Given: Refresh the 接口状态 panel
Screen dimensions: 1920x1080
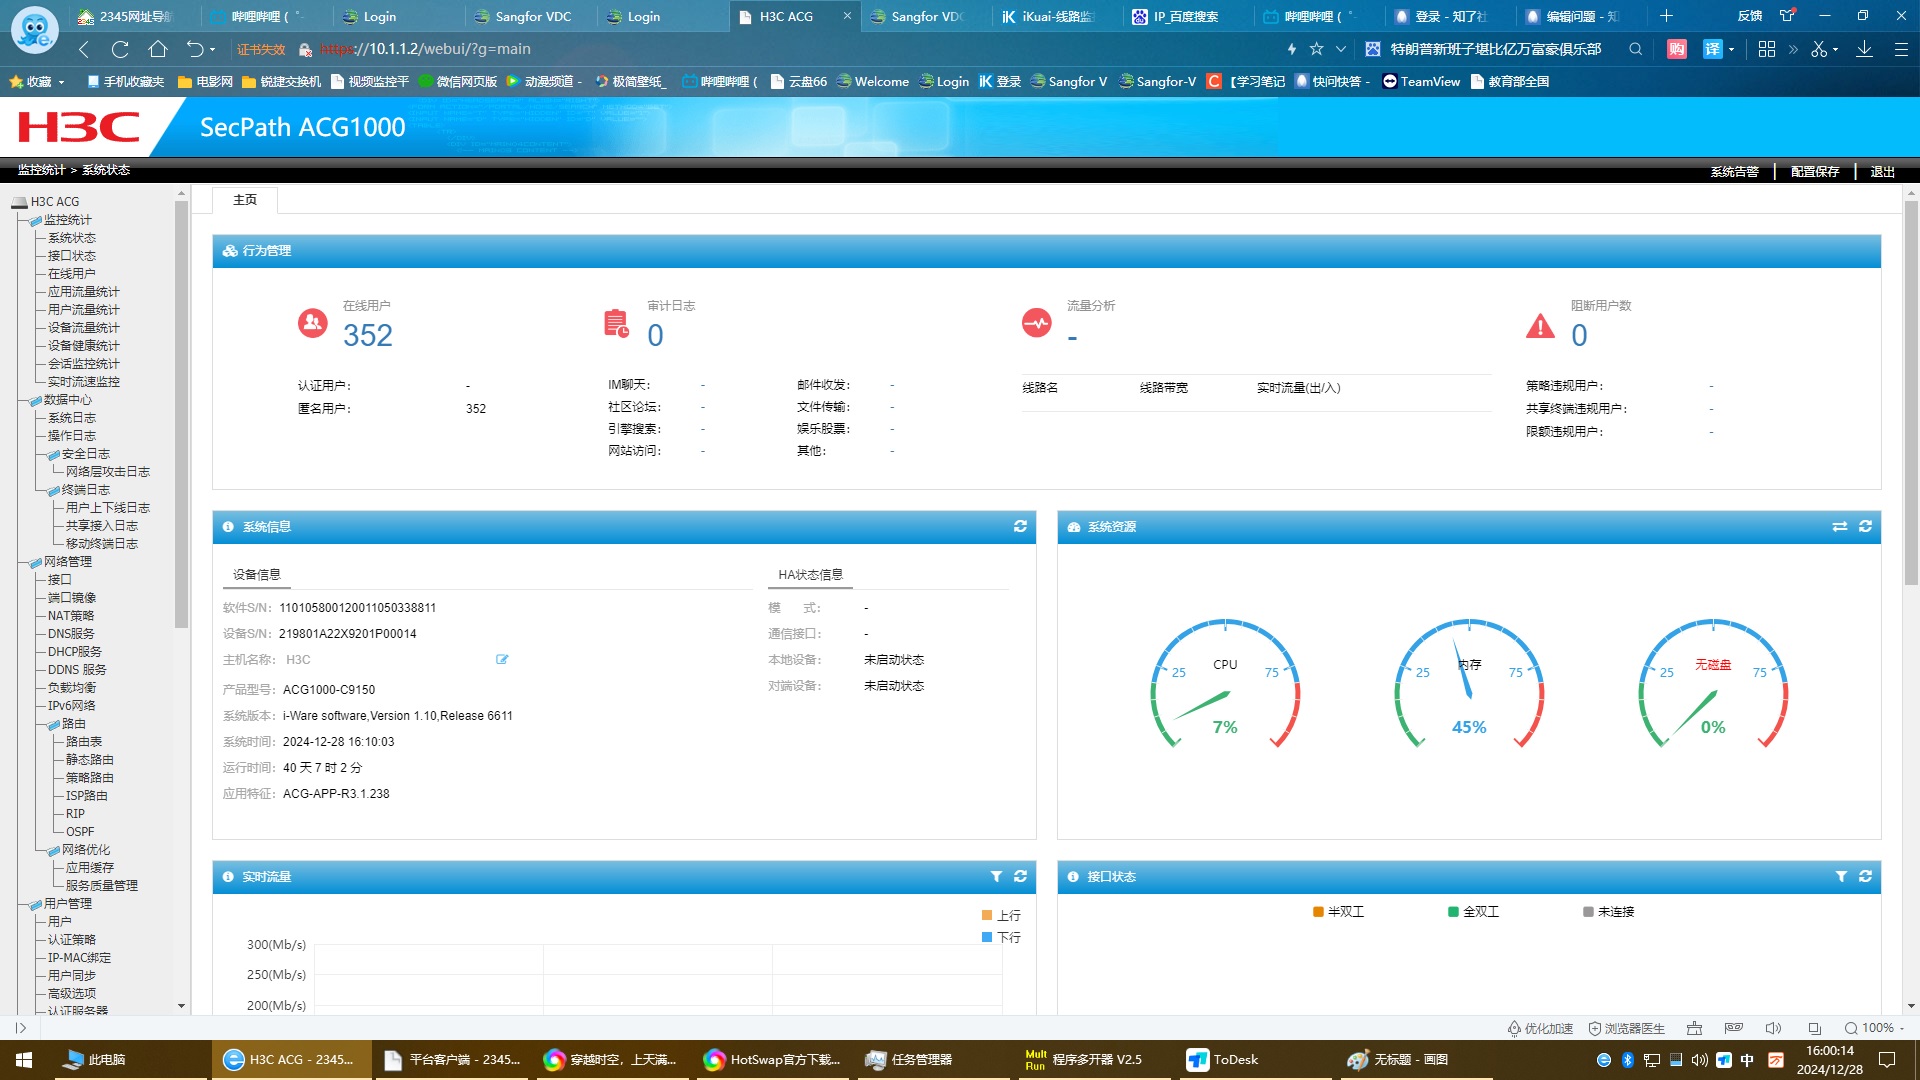Looking at the screenshot, I should click(x=1865, y=876).
